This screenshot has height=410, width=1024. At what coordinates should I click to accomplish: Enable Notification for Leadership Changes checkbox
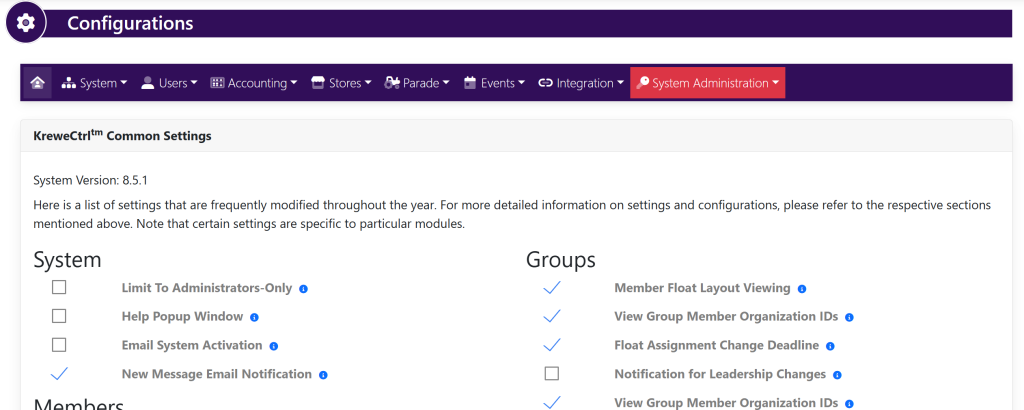point(552,374)
